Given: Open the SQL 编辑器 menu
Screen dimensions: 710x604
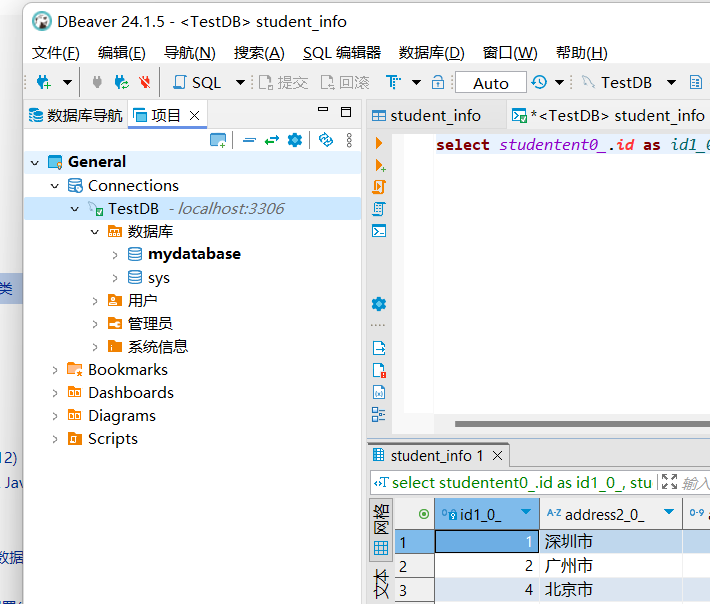Looking at the screenshot, I should [x=342, y=53].
